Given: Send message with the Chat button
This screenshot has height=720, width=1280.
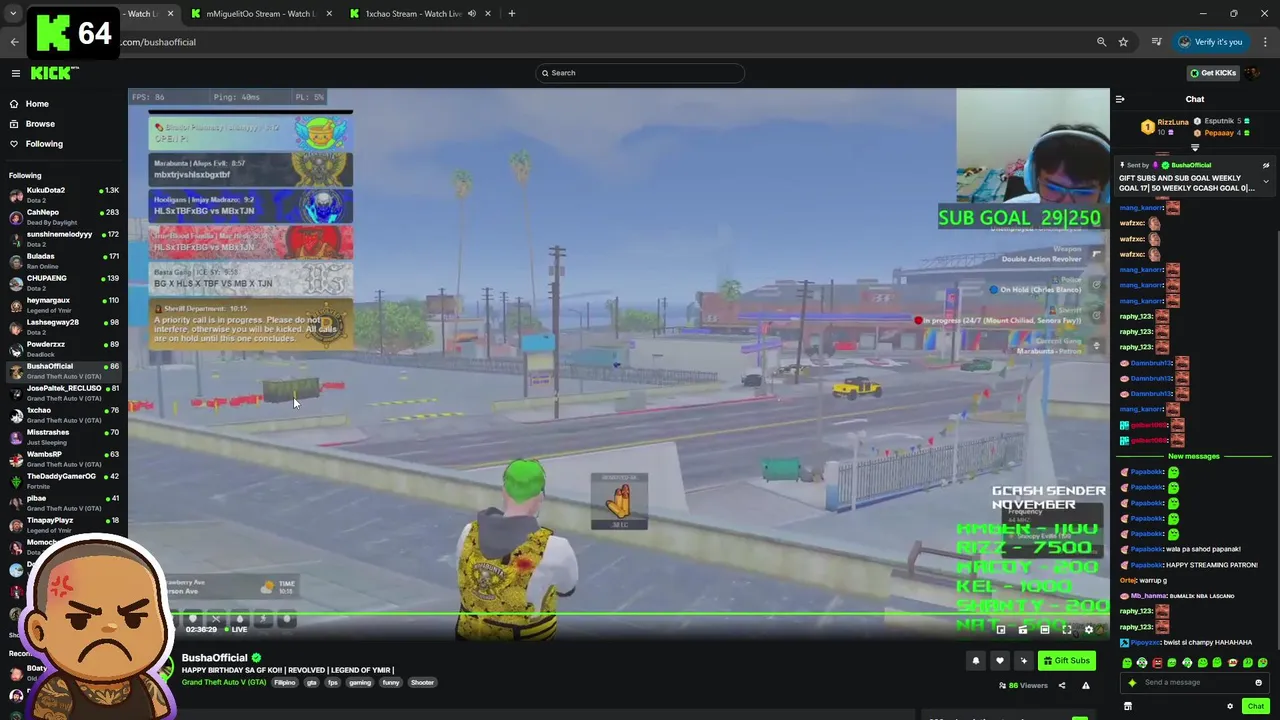Looking at the screenshot, I should (x=1255, y=707).
